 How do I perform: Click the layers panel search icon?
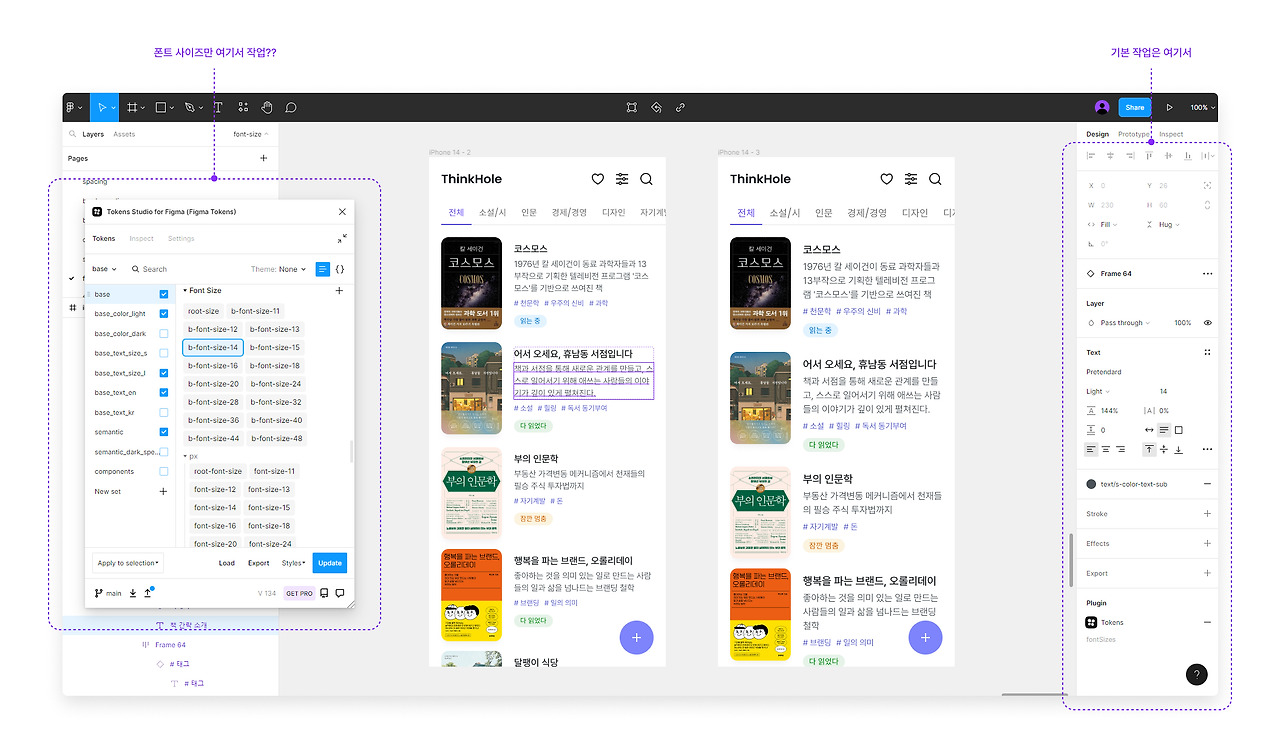pos(72,134)
